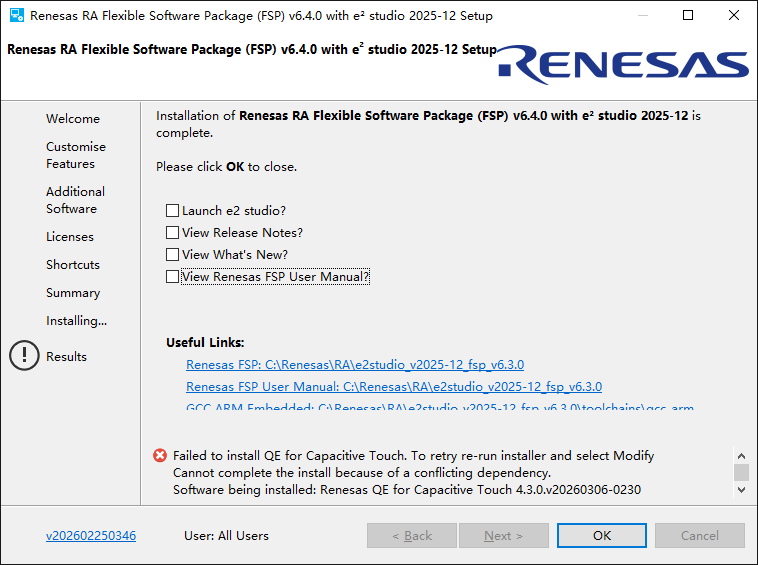The width and height of the screenshot is (758, 565).
Task: Click the Cancel button
Action: pos(700,536)
